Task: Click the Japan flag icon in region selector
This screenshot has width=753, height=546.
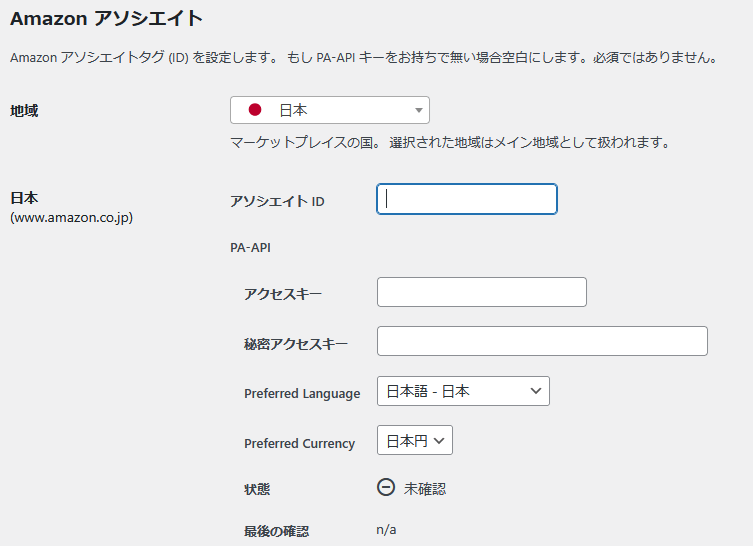Action: tap(255, 110)
